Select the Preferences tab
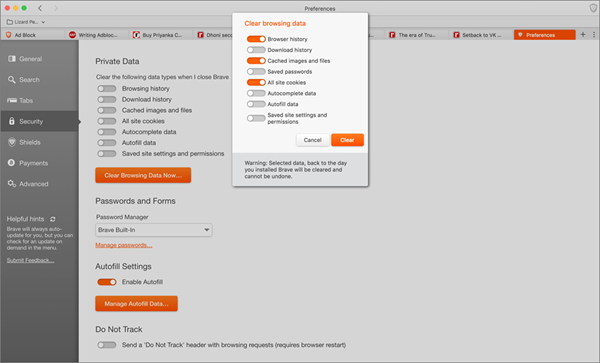Screen dimensions: 600x363 pyautogui.click(x=545, y=35)
